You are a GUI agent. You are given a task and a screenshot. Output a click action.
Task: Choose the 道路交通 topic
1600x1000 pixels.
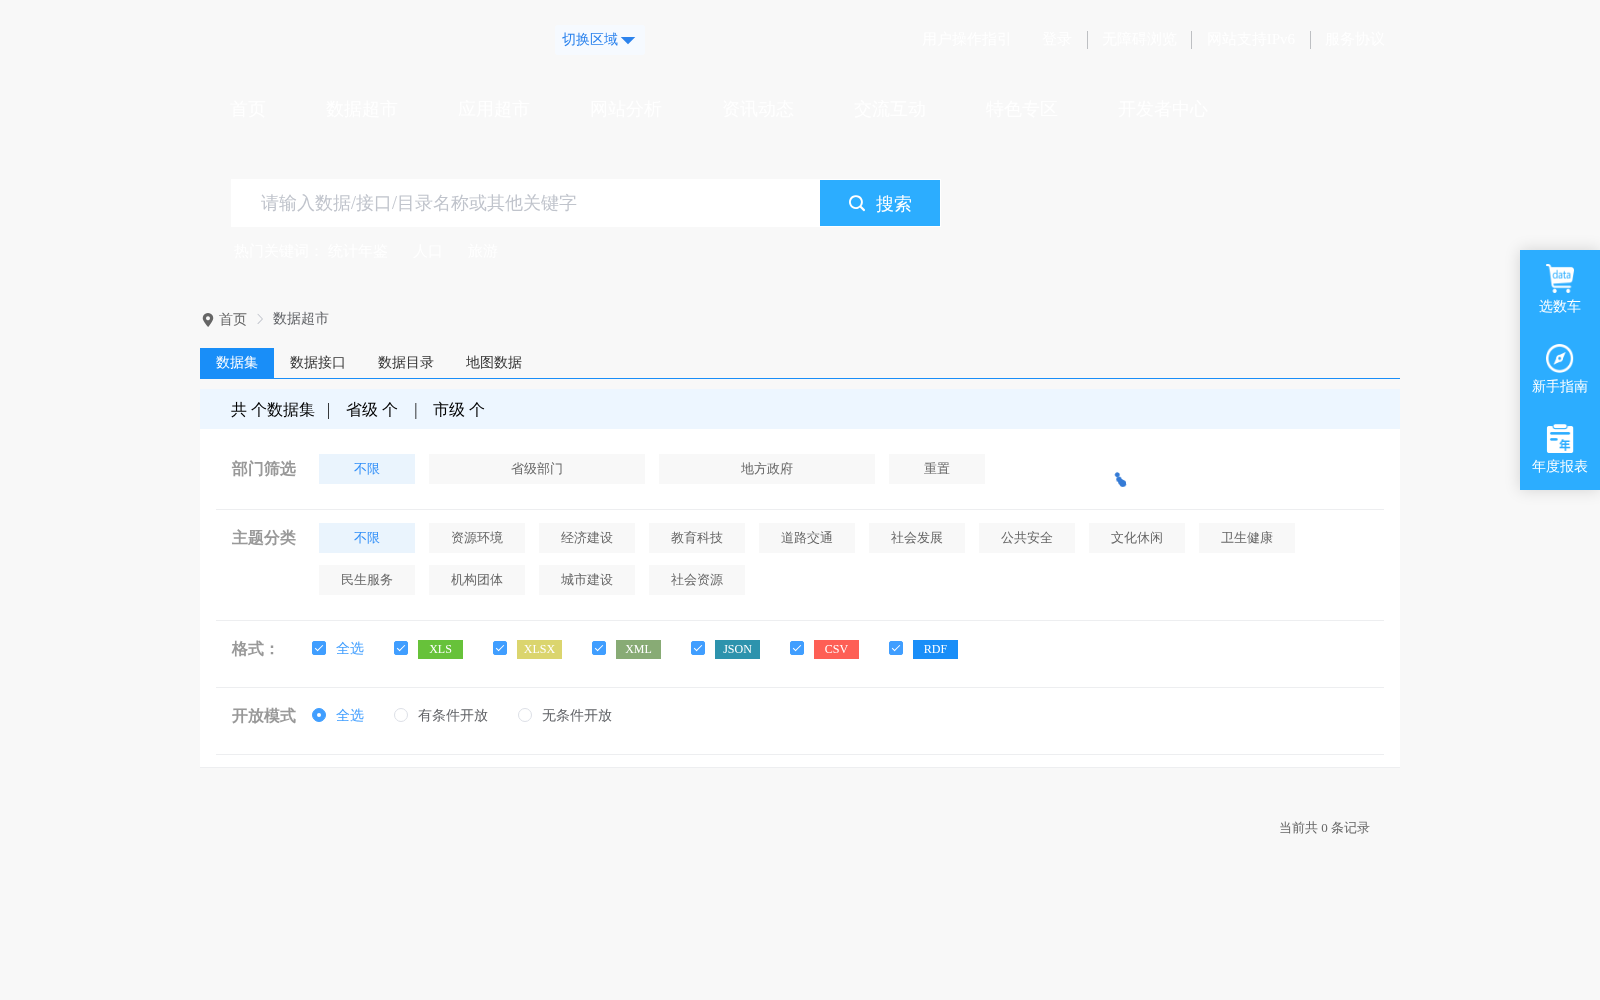(807, 538)
